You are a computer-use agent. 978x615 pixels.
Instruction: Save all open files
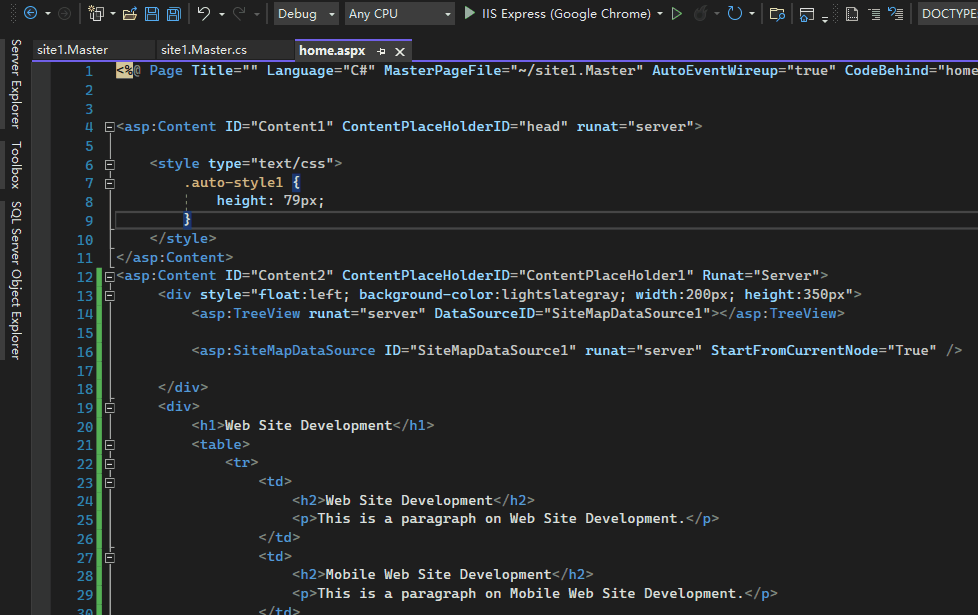[171, 13]
